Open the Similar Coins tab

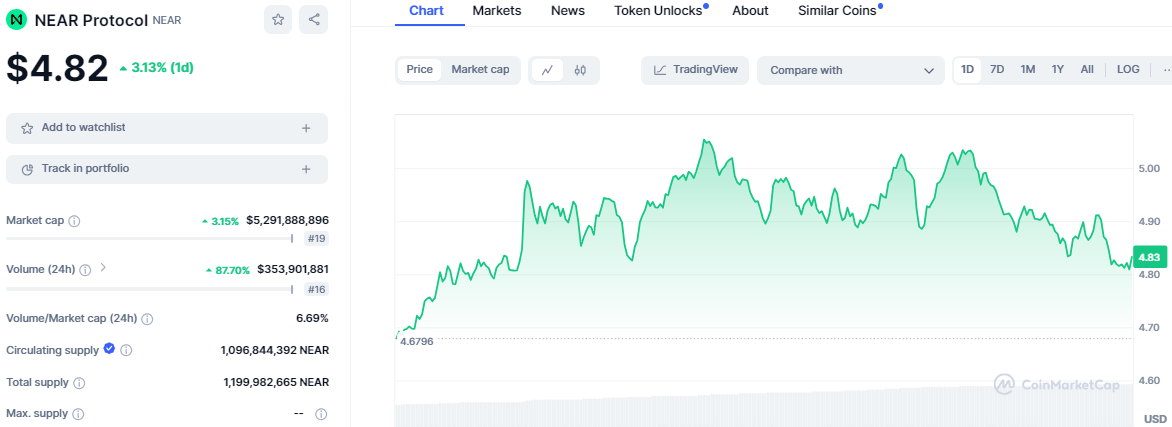tap(837, 10)
